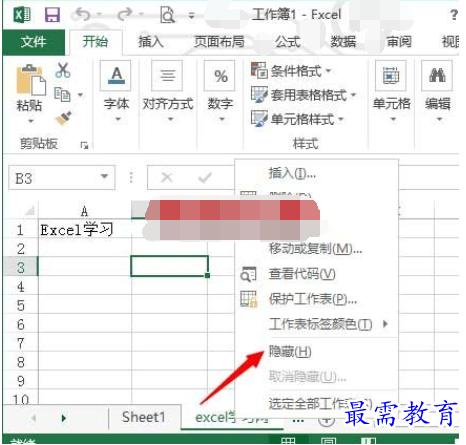466x445 pixels.
Task: Click the Excel application icon
Action: (22, 15)
